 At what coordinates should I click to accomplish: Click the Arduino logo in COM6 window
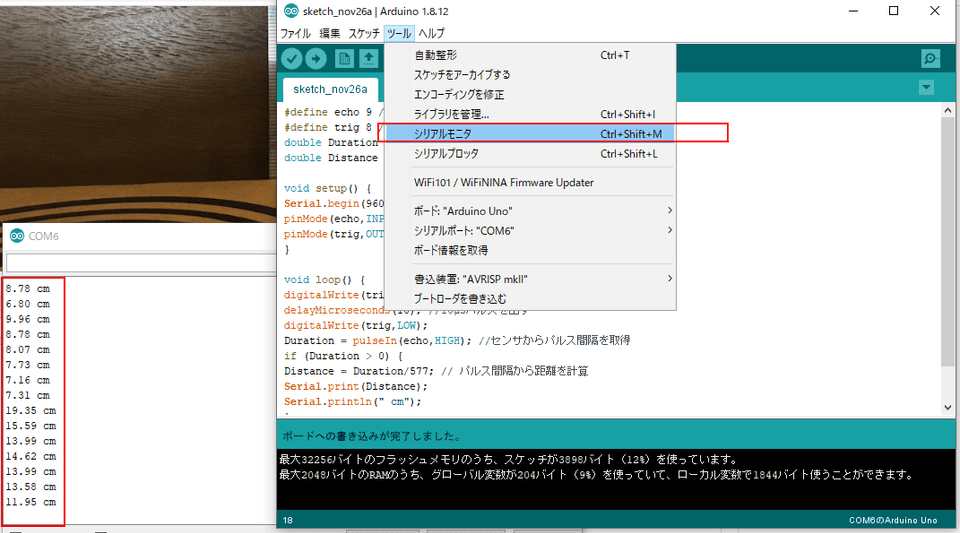tap(16, 236)
